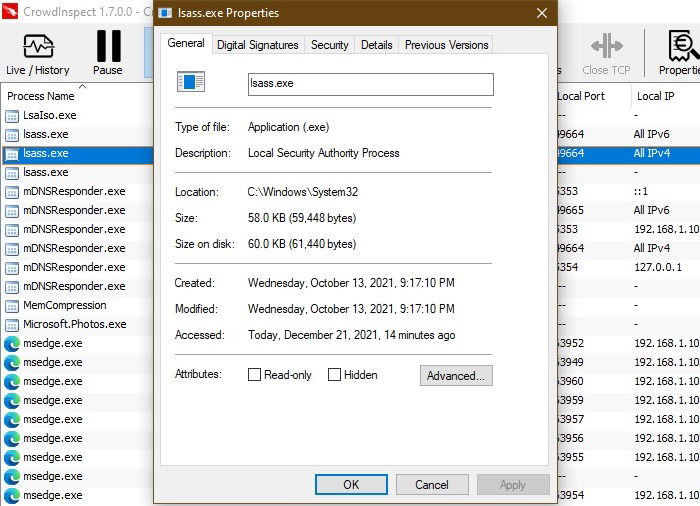This screenshot has height=506, width=700.
Task: Click the Edge icon of last msedge.exe row
Action: pyautogui.click(x=12, y=496)
